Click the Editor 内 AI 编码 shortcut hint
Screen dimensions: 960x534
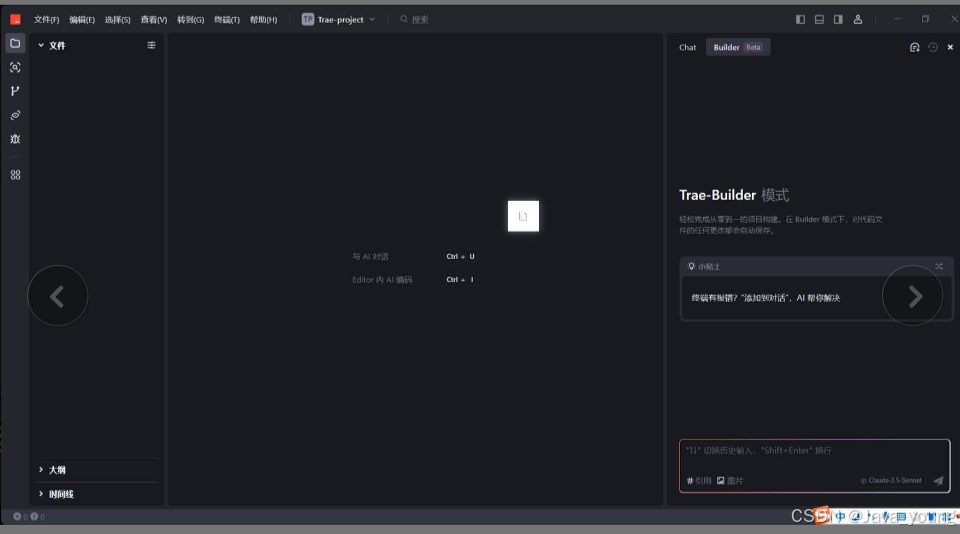pos(382,280)
